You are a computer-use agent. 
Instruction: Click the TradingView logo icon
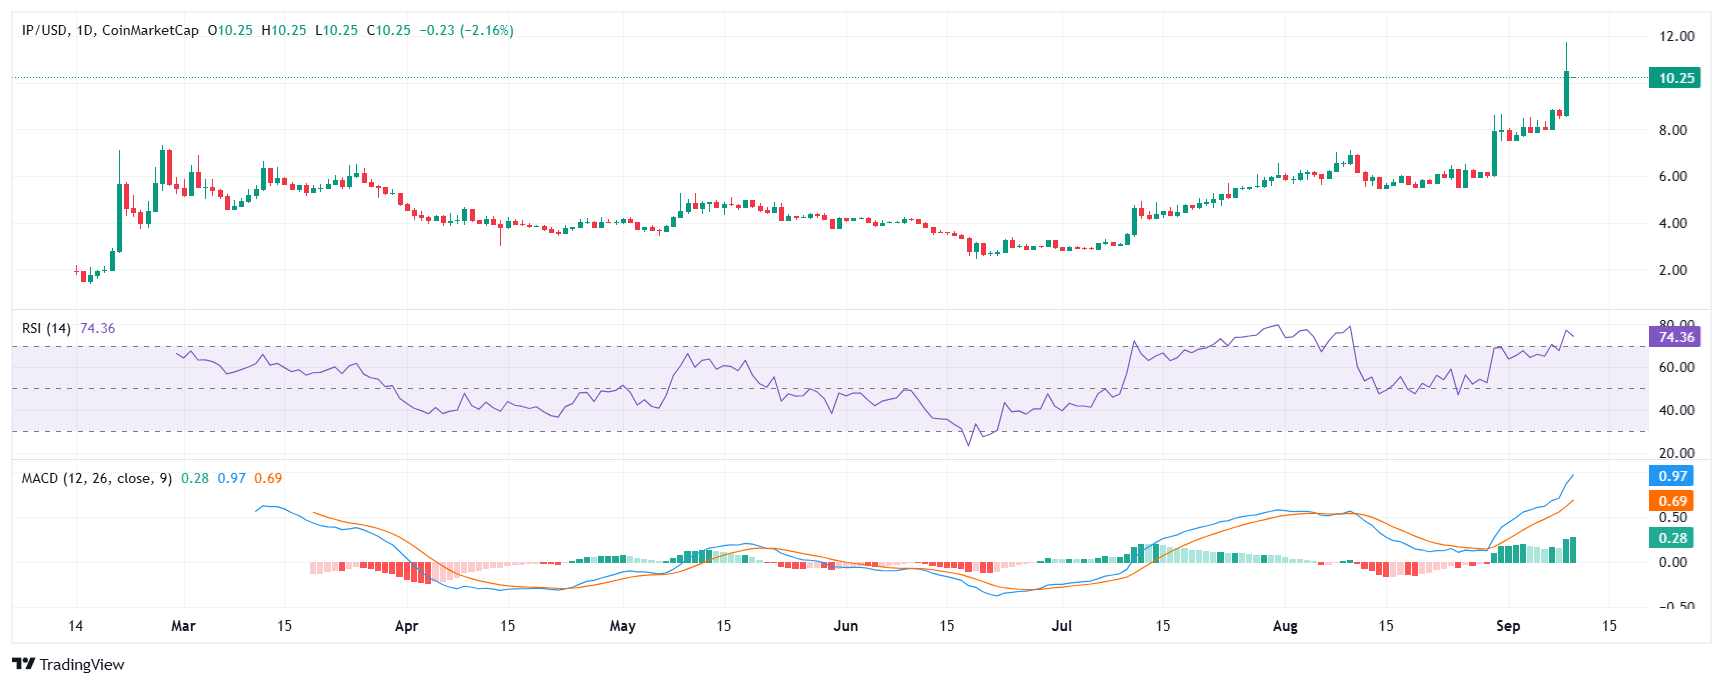click(x=23, y=664)
